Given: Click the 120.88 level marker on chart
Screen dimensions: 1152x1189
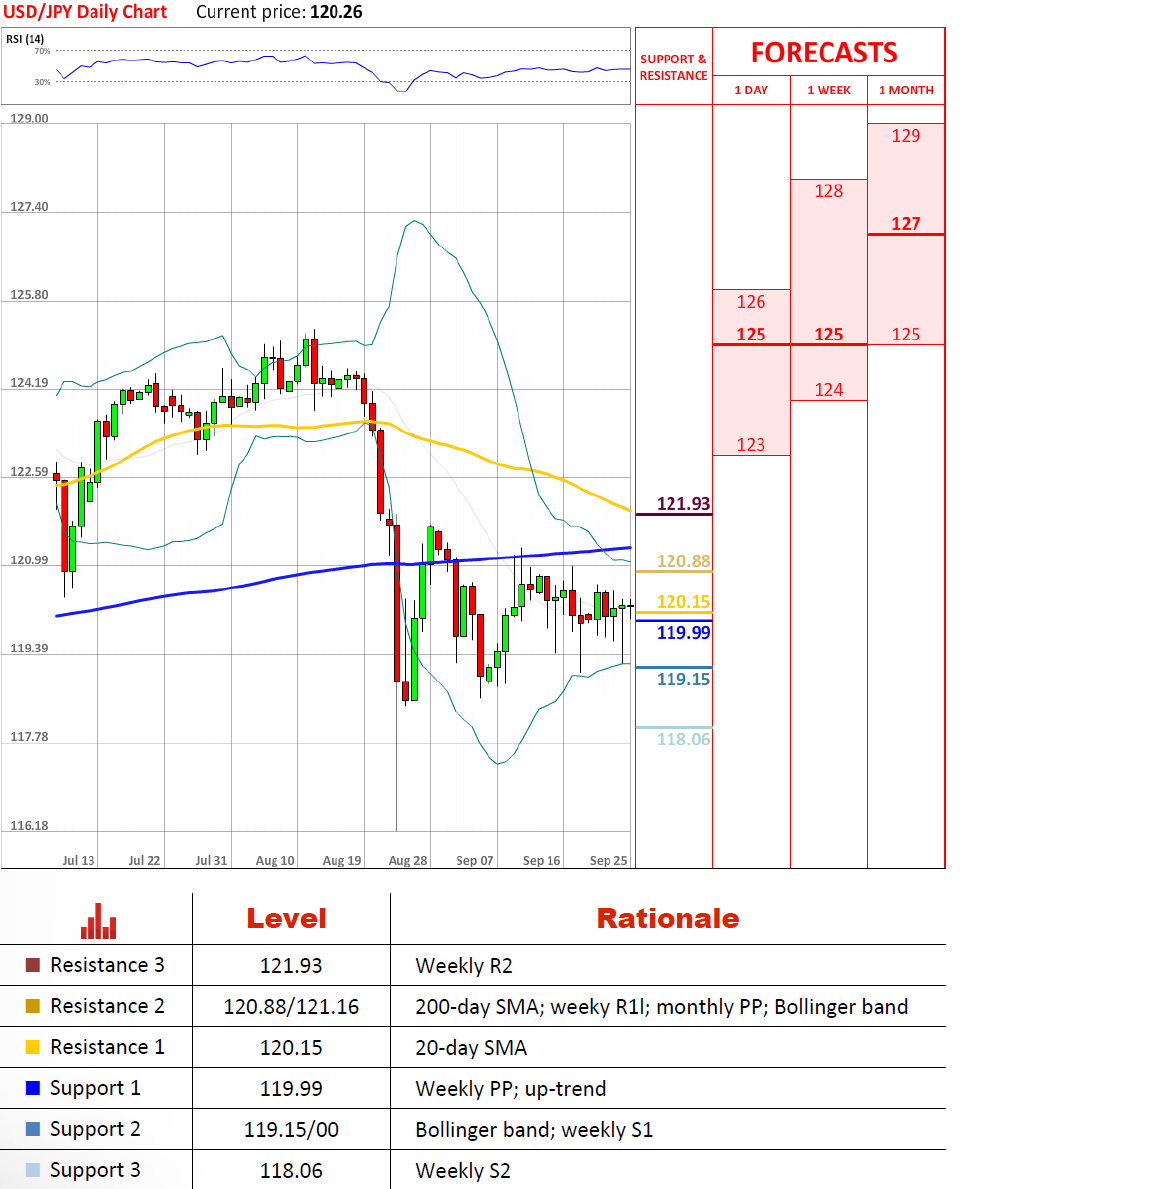Looking at the screenshot, I should pos(683,561).
